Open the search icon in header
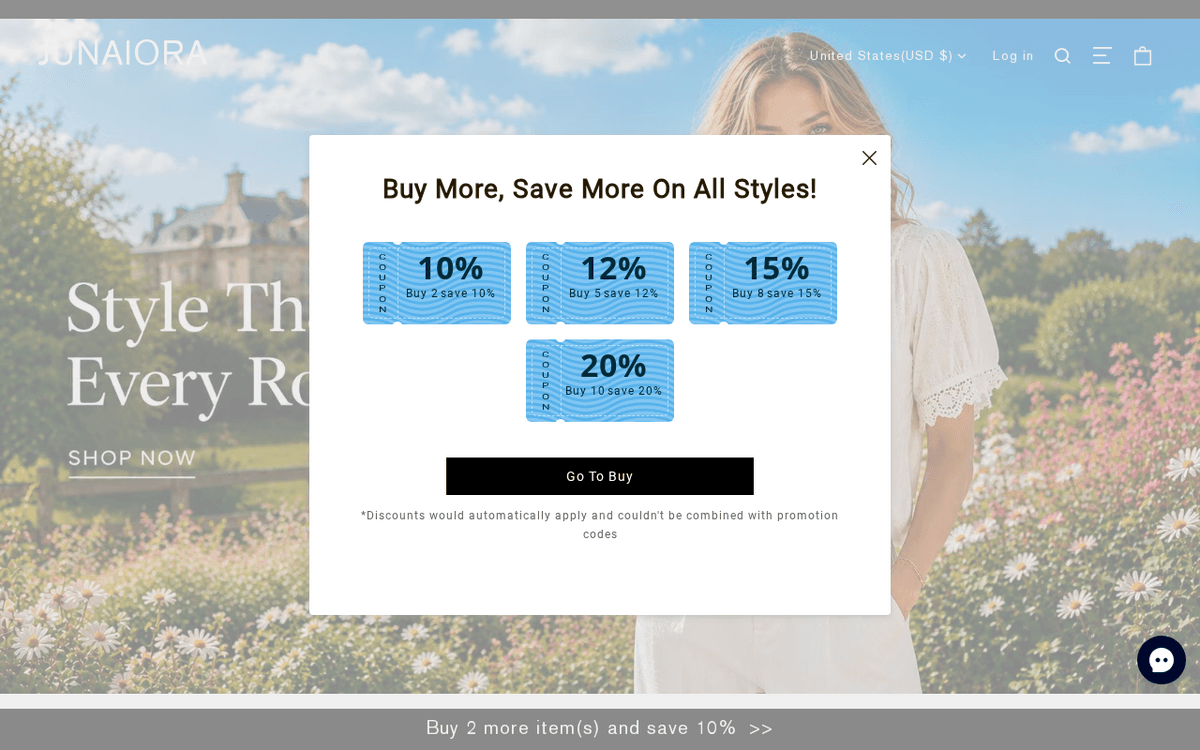1200x750 pixels. tap(1062, 56)
